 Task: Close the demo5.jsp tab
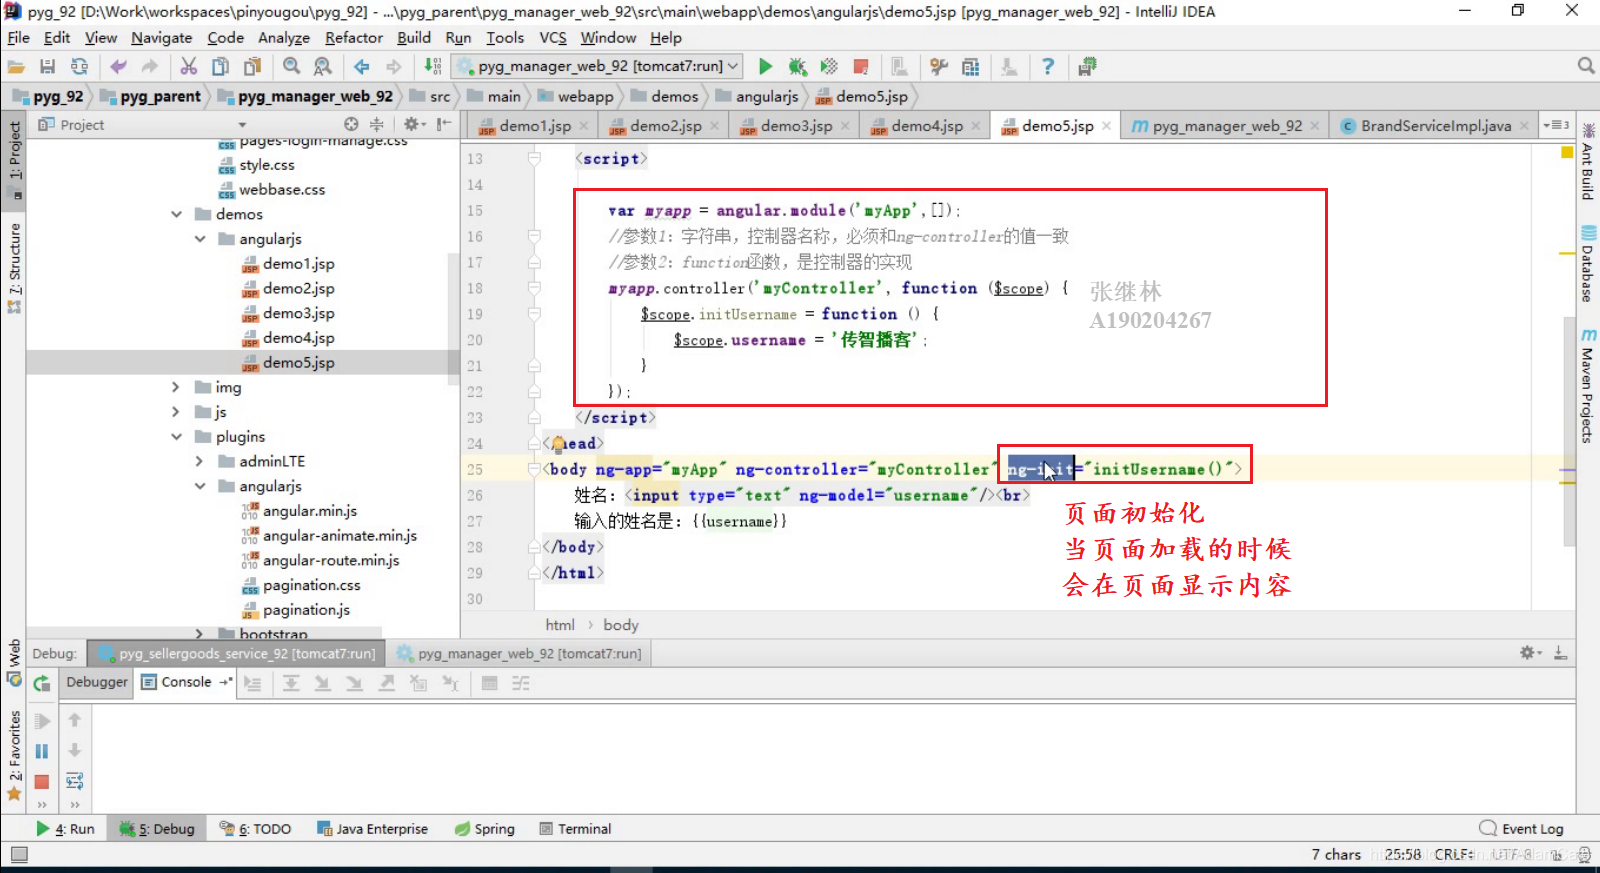pyautogui.click(x=1106, y=126)
